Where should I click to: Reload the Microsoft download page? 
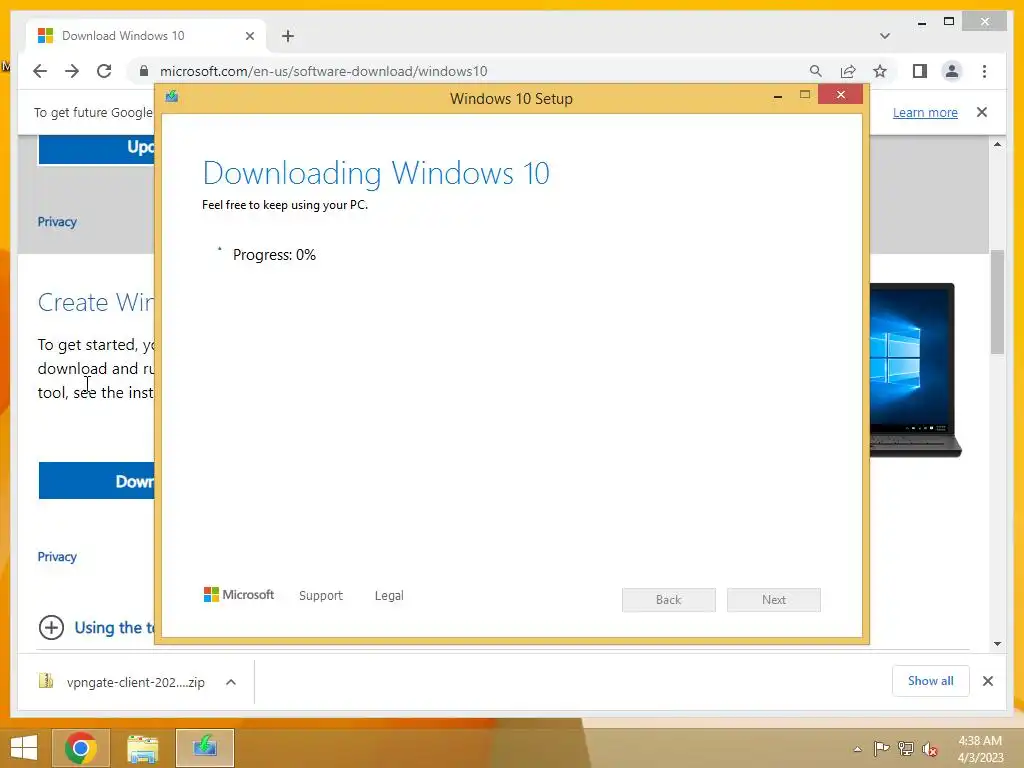104,71
